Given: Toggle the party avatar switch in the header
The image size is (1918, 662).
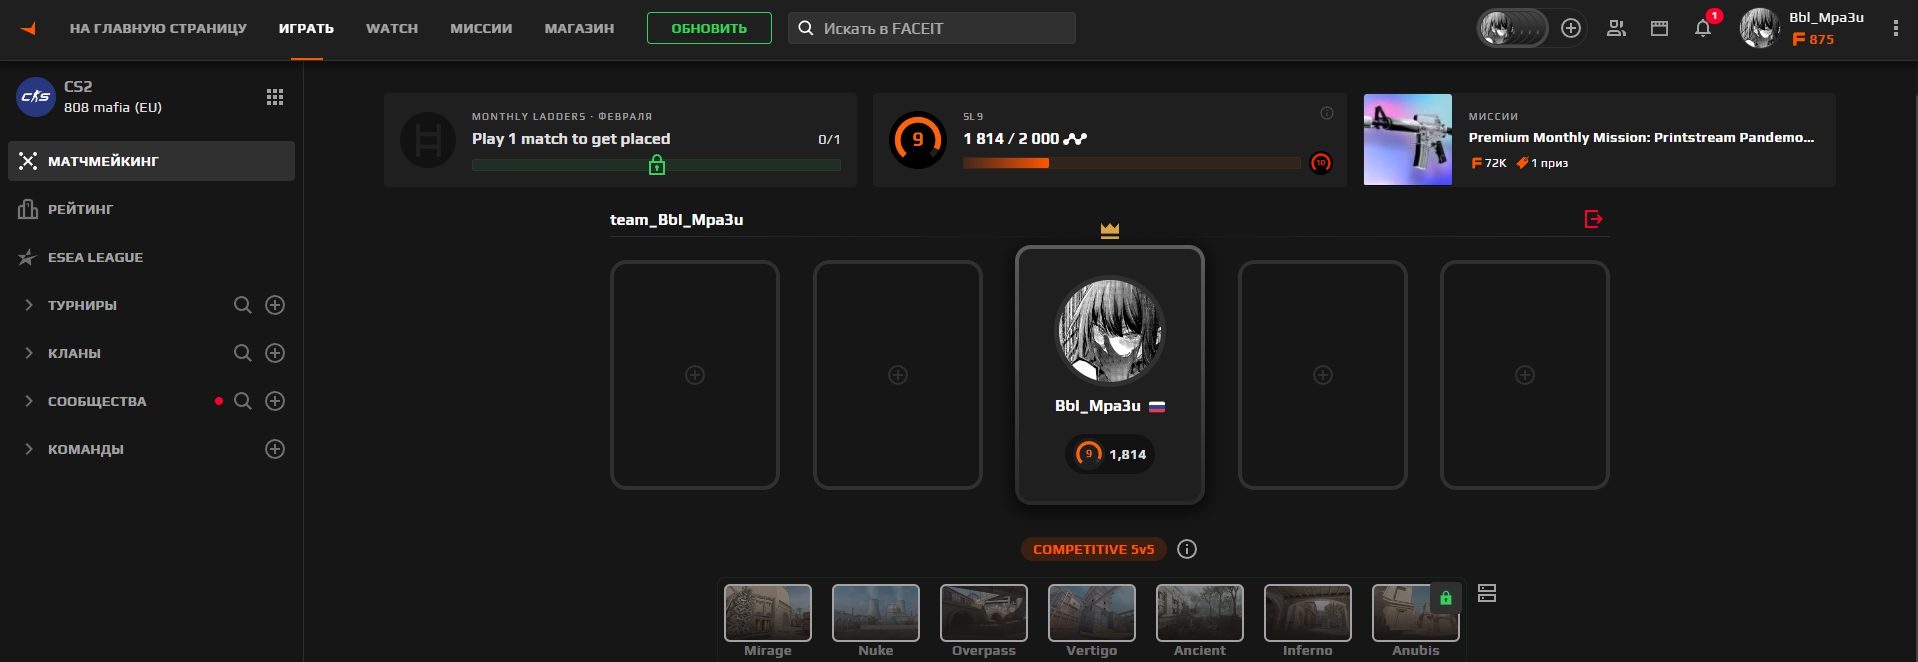Looking at the screenshot, I should [x=1512, y=28].
